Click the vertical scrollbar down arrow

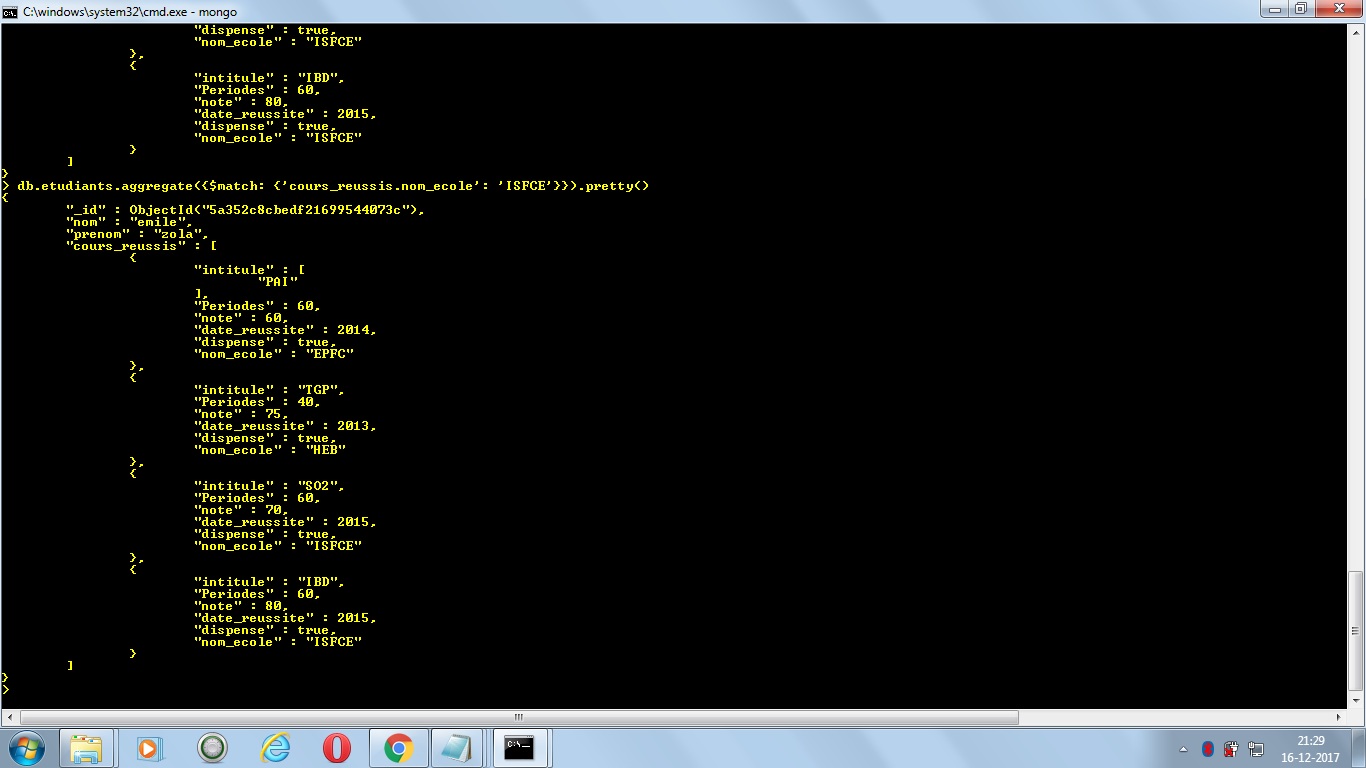[x=1356, y=700]
